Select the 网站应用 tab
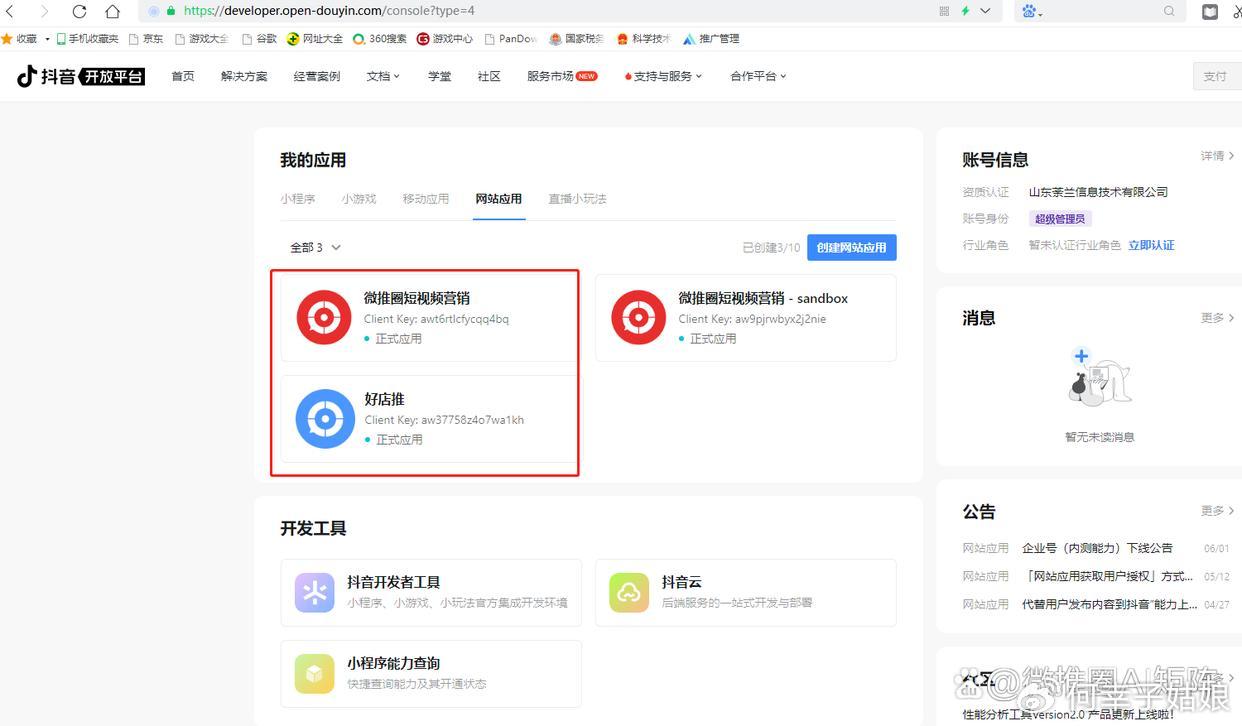 pyautogui.click(x=499, y=199)
